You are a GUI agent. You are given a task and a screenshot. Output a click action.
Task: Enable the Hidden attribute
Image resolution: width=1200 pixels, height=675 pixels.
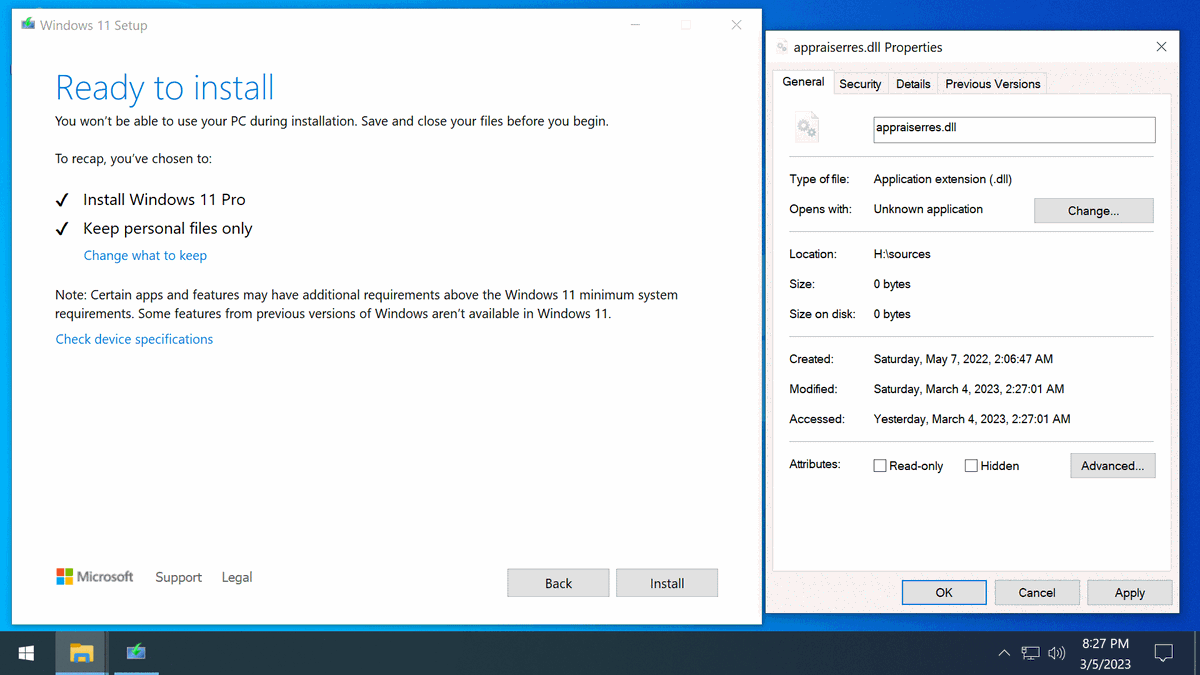tap(970, 465)
